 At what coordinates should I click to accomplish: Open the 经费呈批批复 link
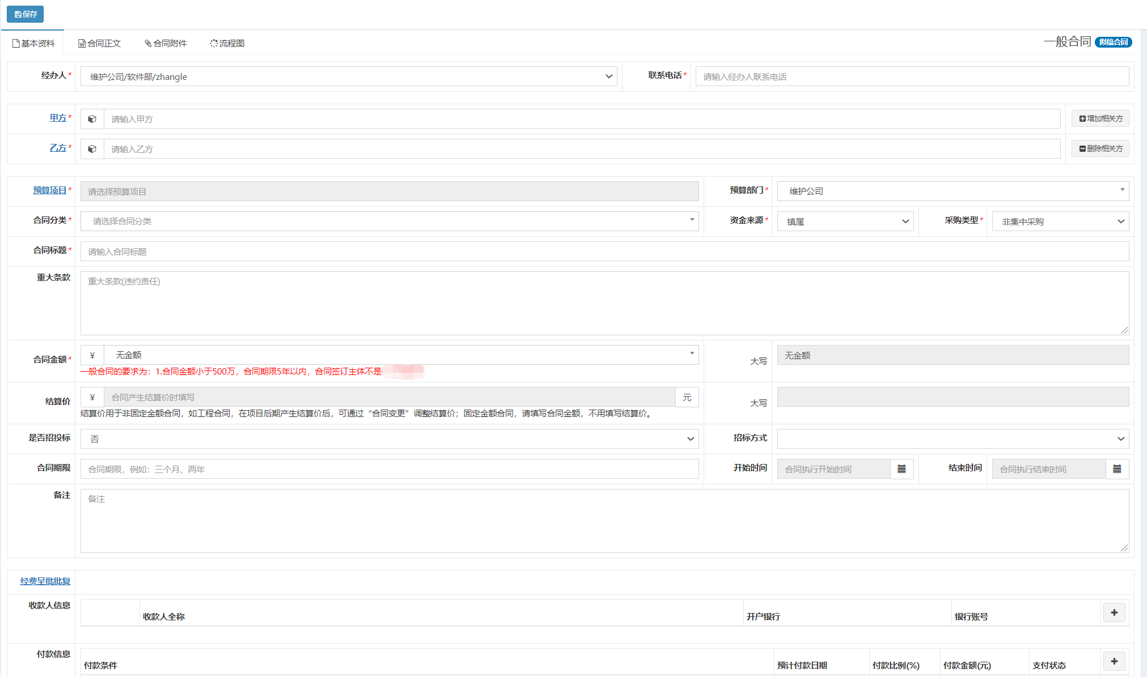point(45,581)
